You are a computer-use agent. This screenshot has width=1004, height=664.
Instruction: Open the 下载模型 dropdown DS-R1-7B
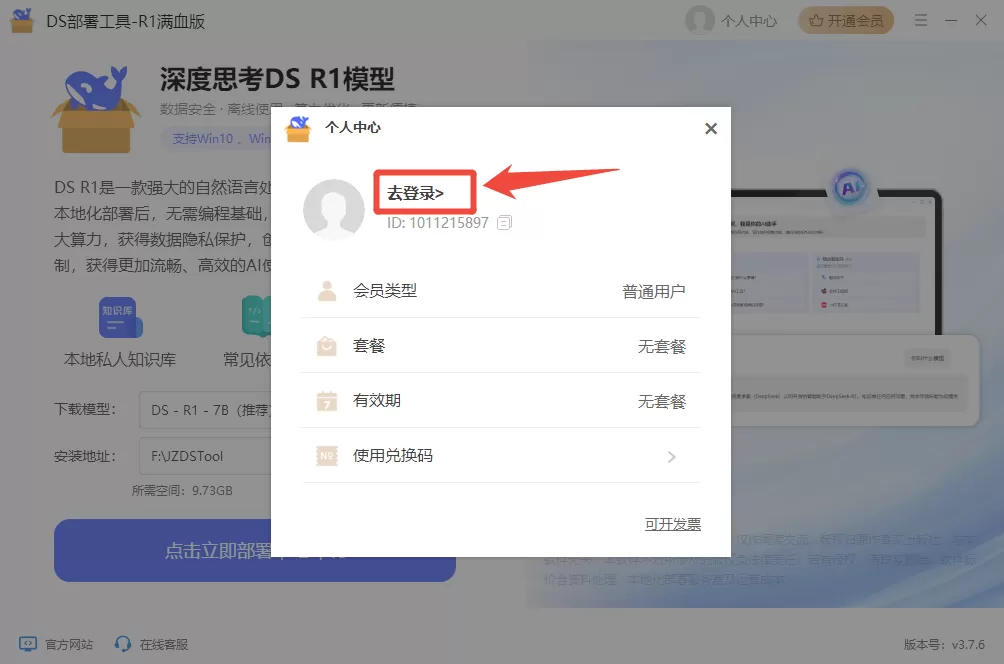pos(205,410)
